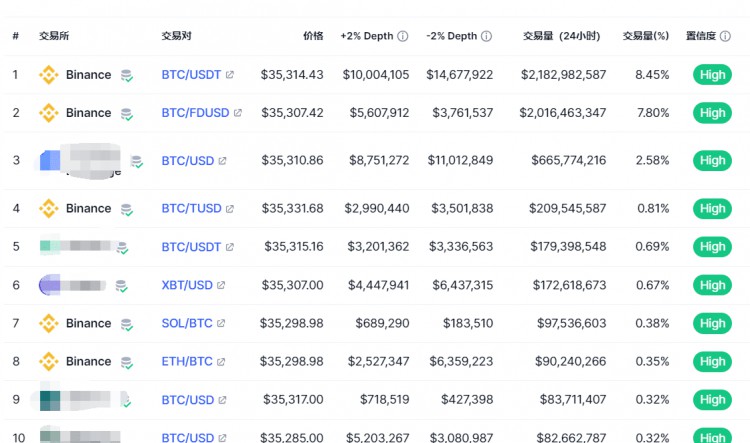Click the High confidence badge in row 3
The height and width of the screenshot is (443, 750).
point(712,161)
